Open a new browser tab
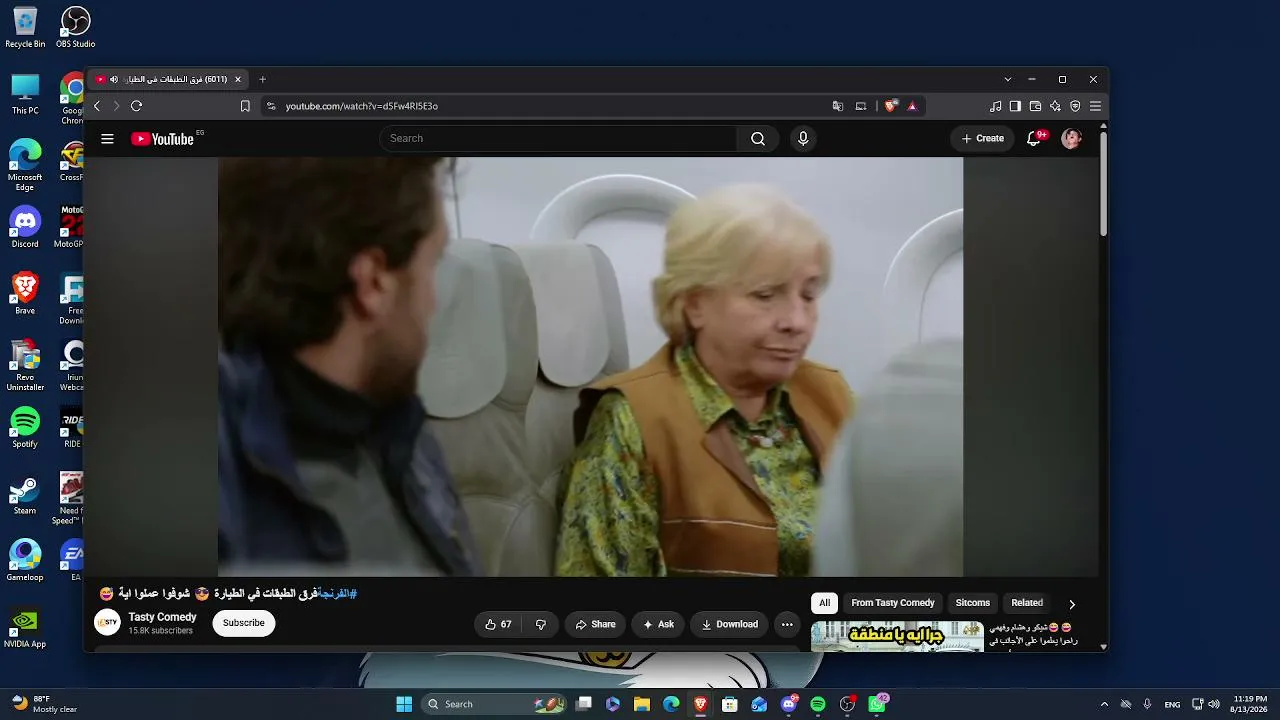This screenshot has width=1280, height=720. coord(262,79)
